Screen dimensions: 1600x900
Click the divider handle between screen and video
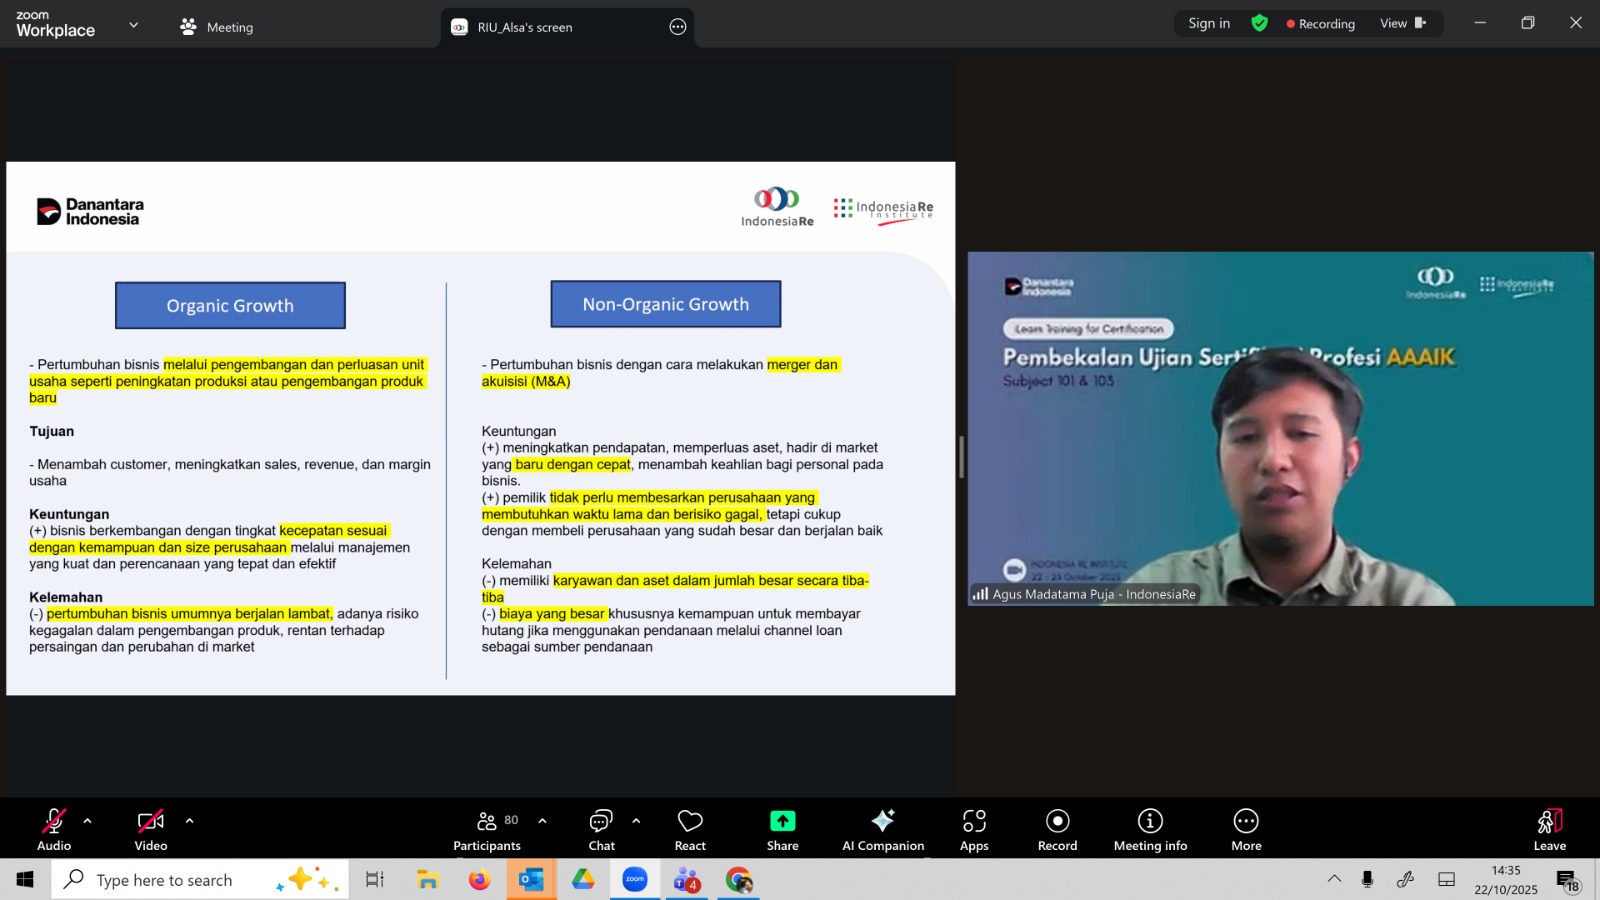coord(961,457)
